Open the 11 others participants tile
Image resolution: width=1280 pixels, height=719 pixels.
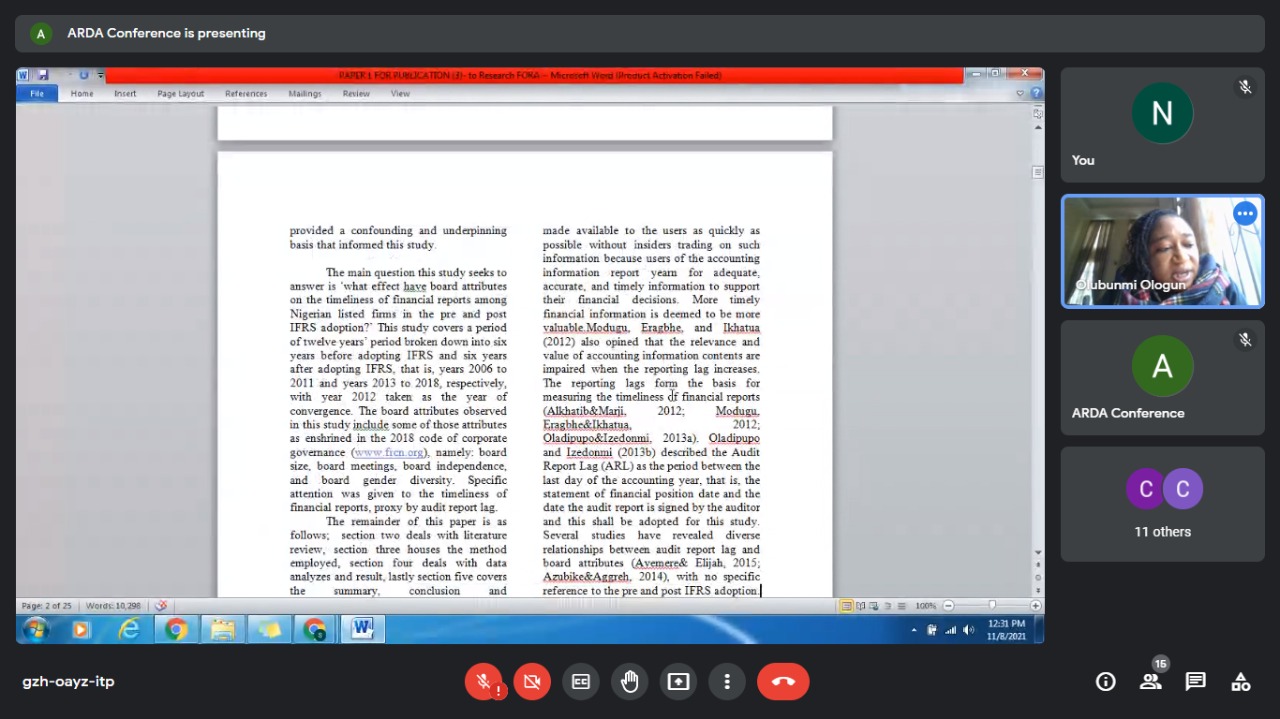coord(1162,504)
